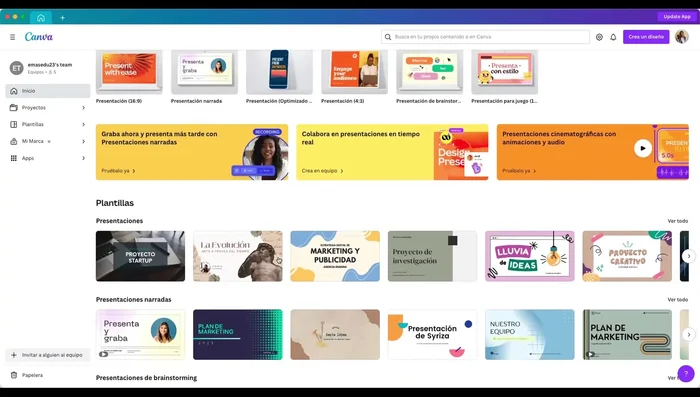Click the search magnifier icon
700x397 pixels.
pos(388,37)
